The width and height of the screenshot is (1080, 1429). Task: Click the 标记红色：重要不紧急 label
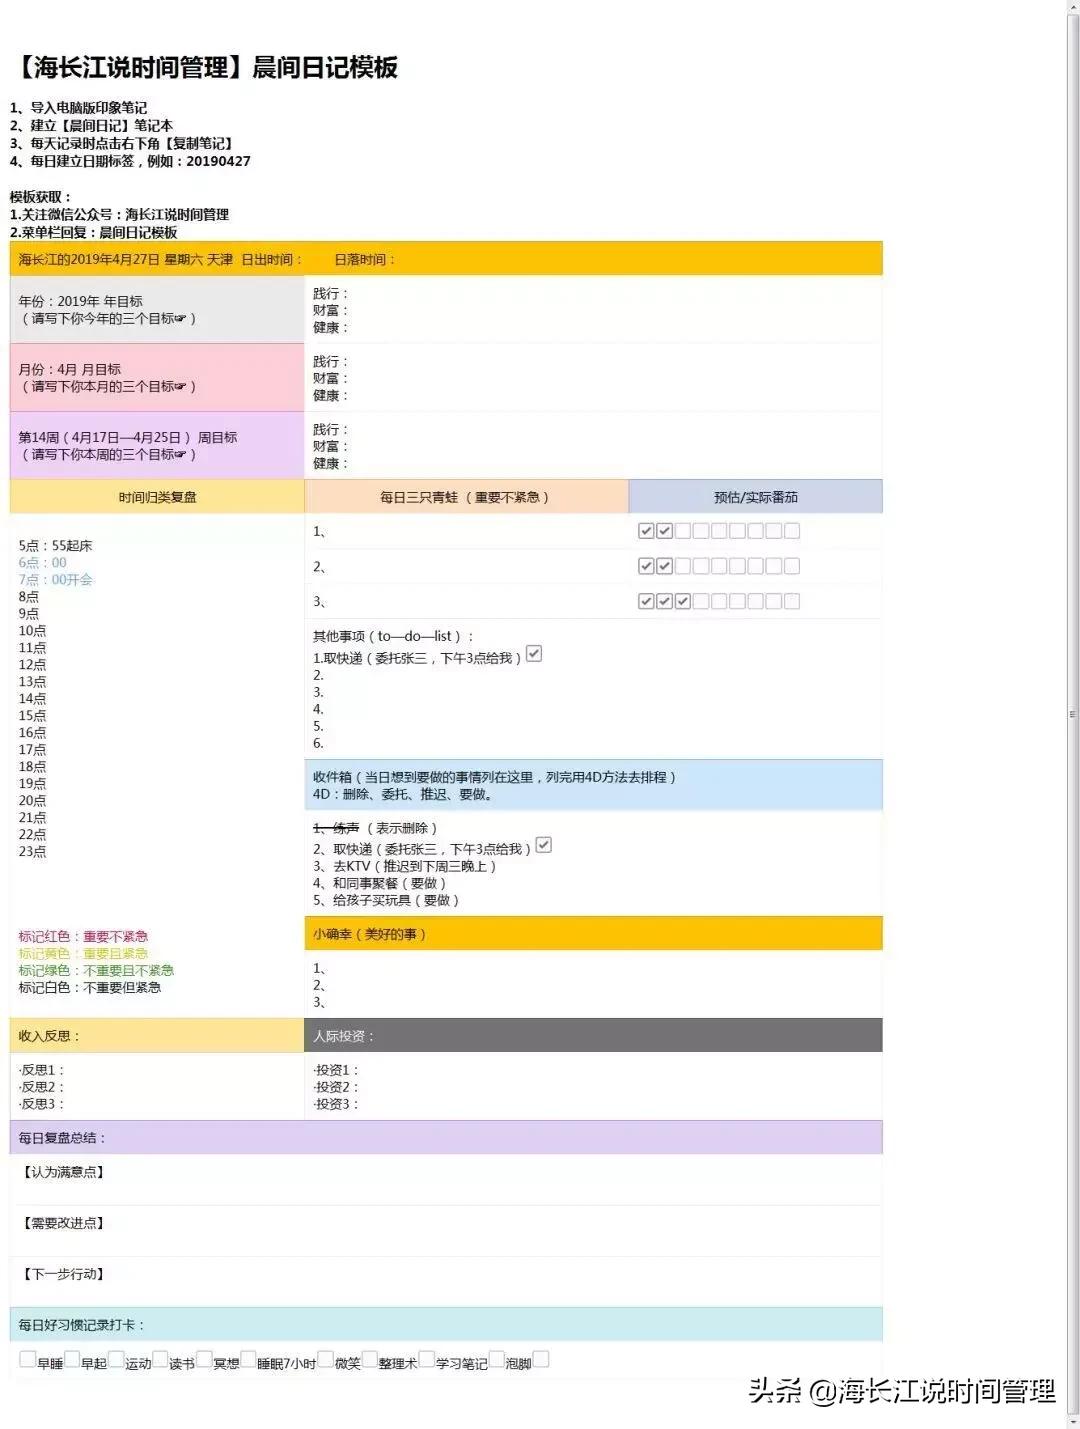click(x=82, y=936)
